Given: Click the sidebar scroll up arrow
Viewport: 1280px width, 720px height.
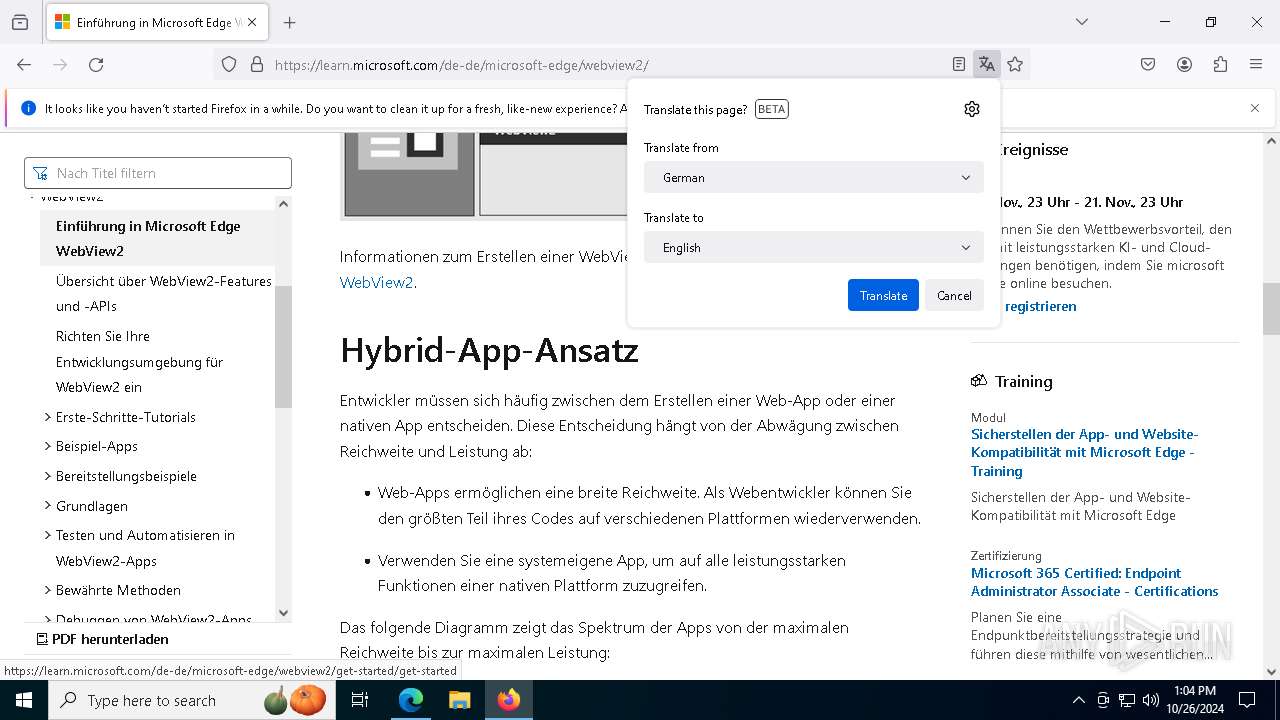Looking at the screenshot, I should (283, 204).
